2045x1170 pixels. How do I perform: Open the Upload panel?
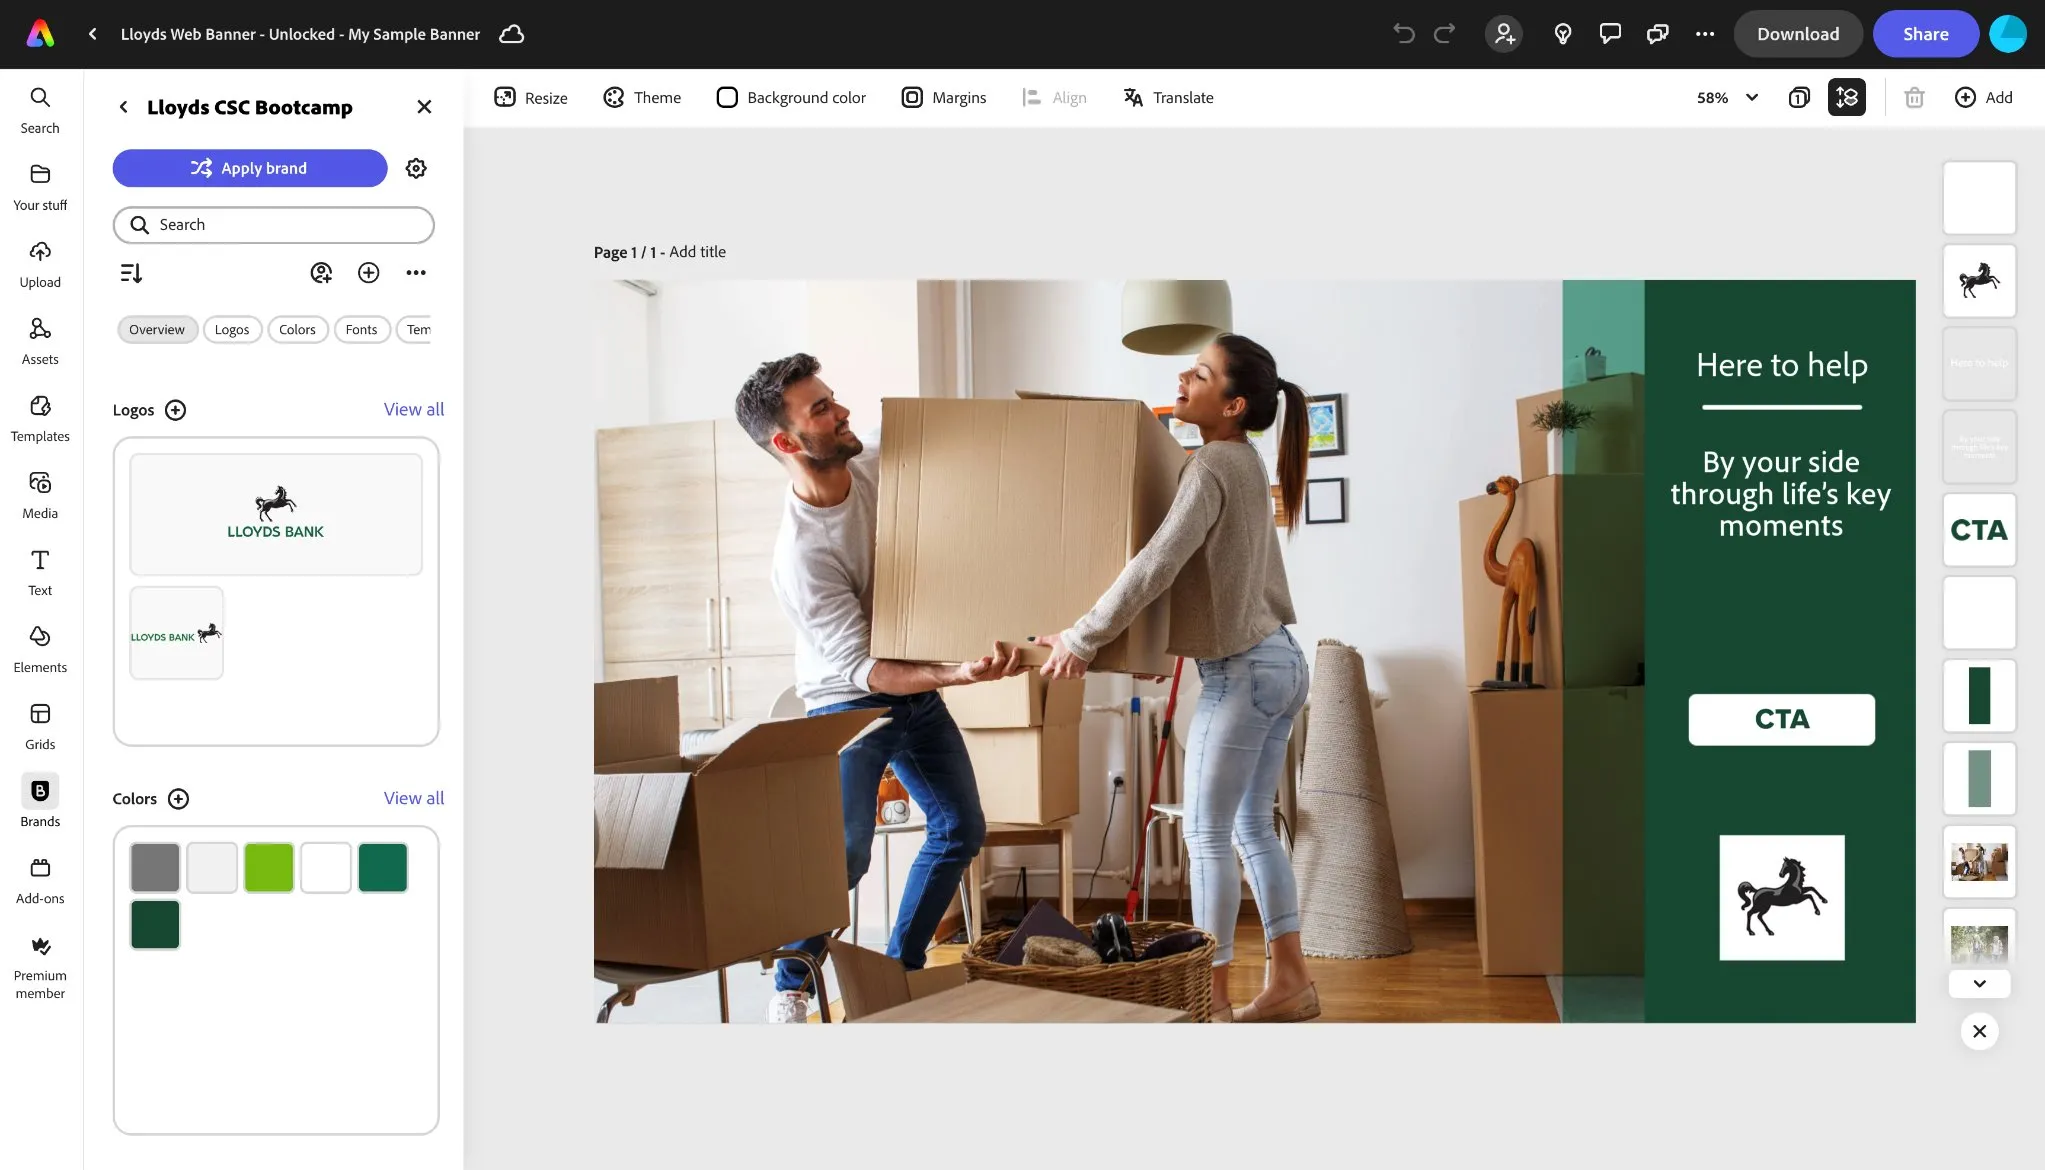tap(40, 264)
